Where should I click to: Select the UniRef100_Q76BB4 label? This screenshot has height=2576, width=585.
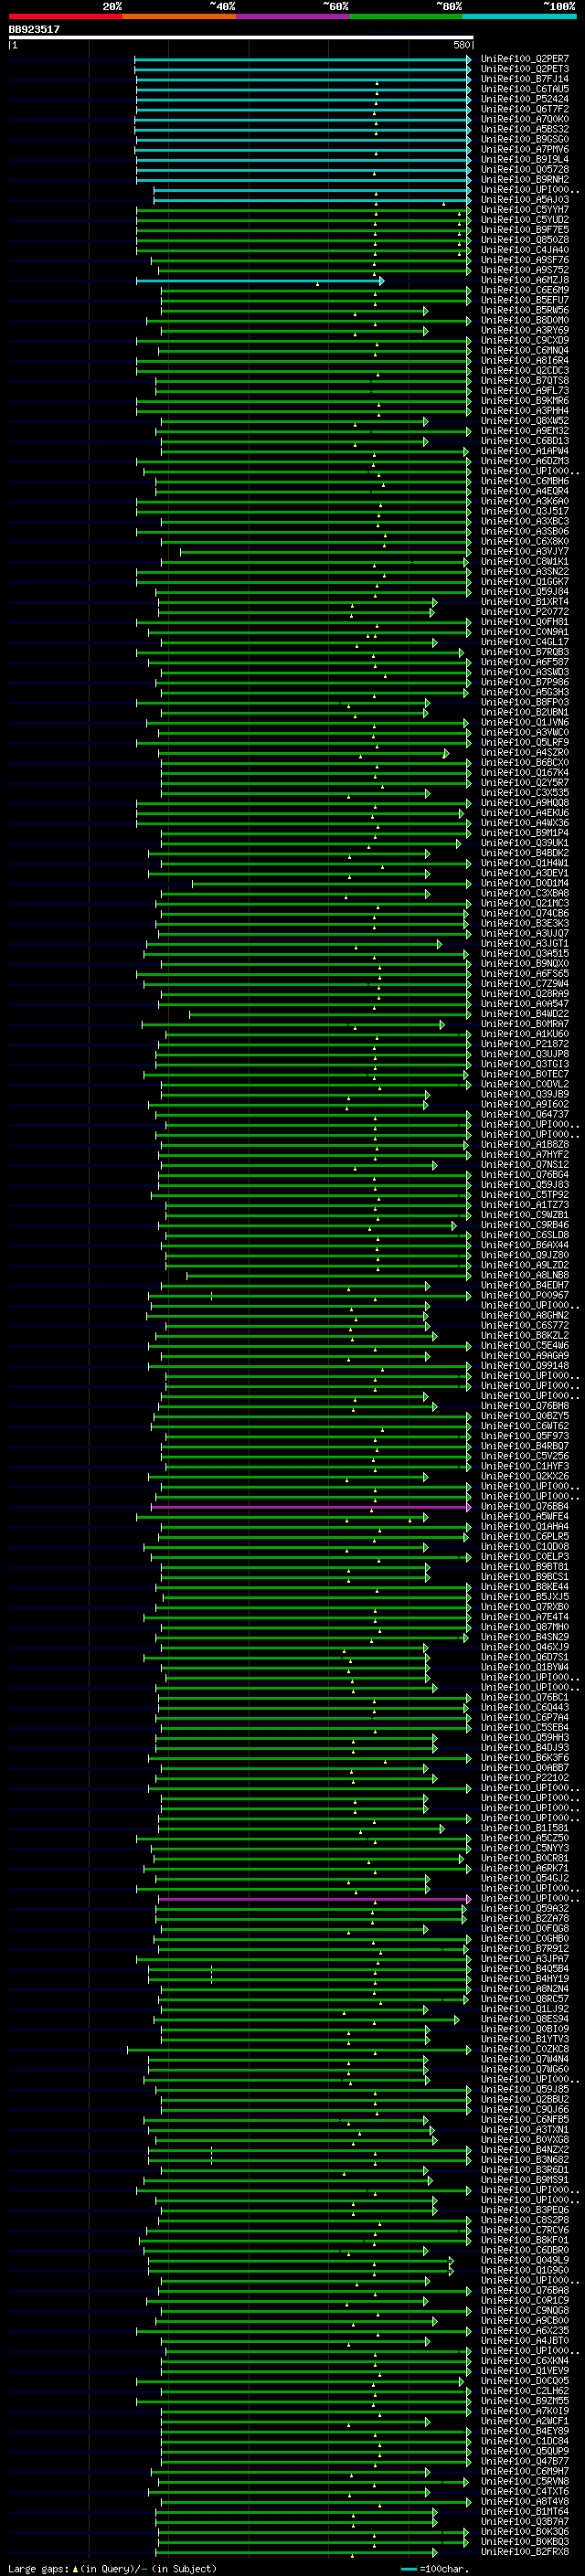524,1506
